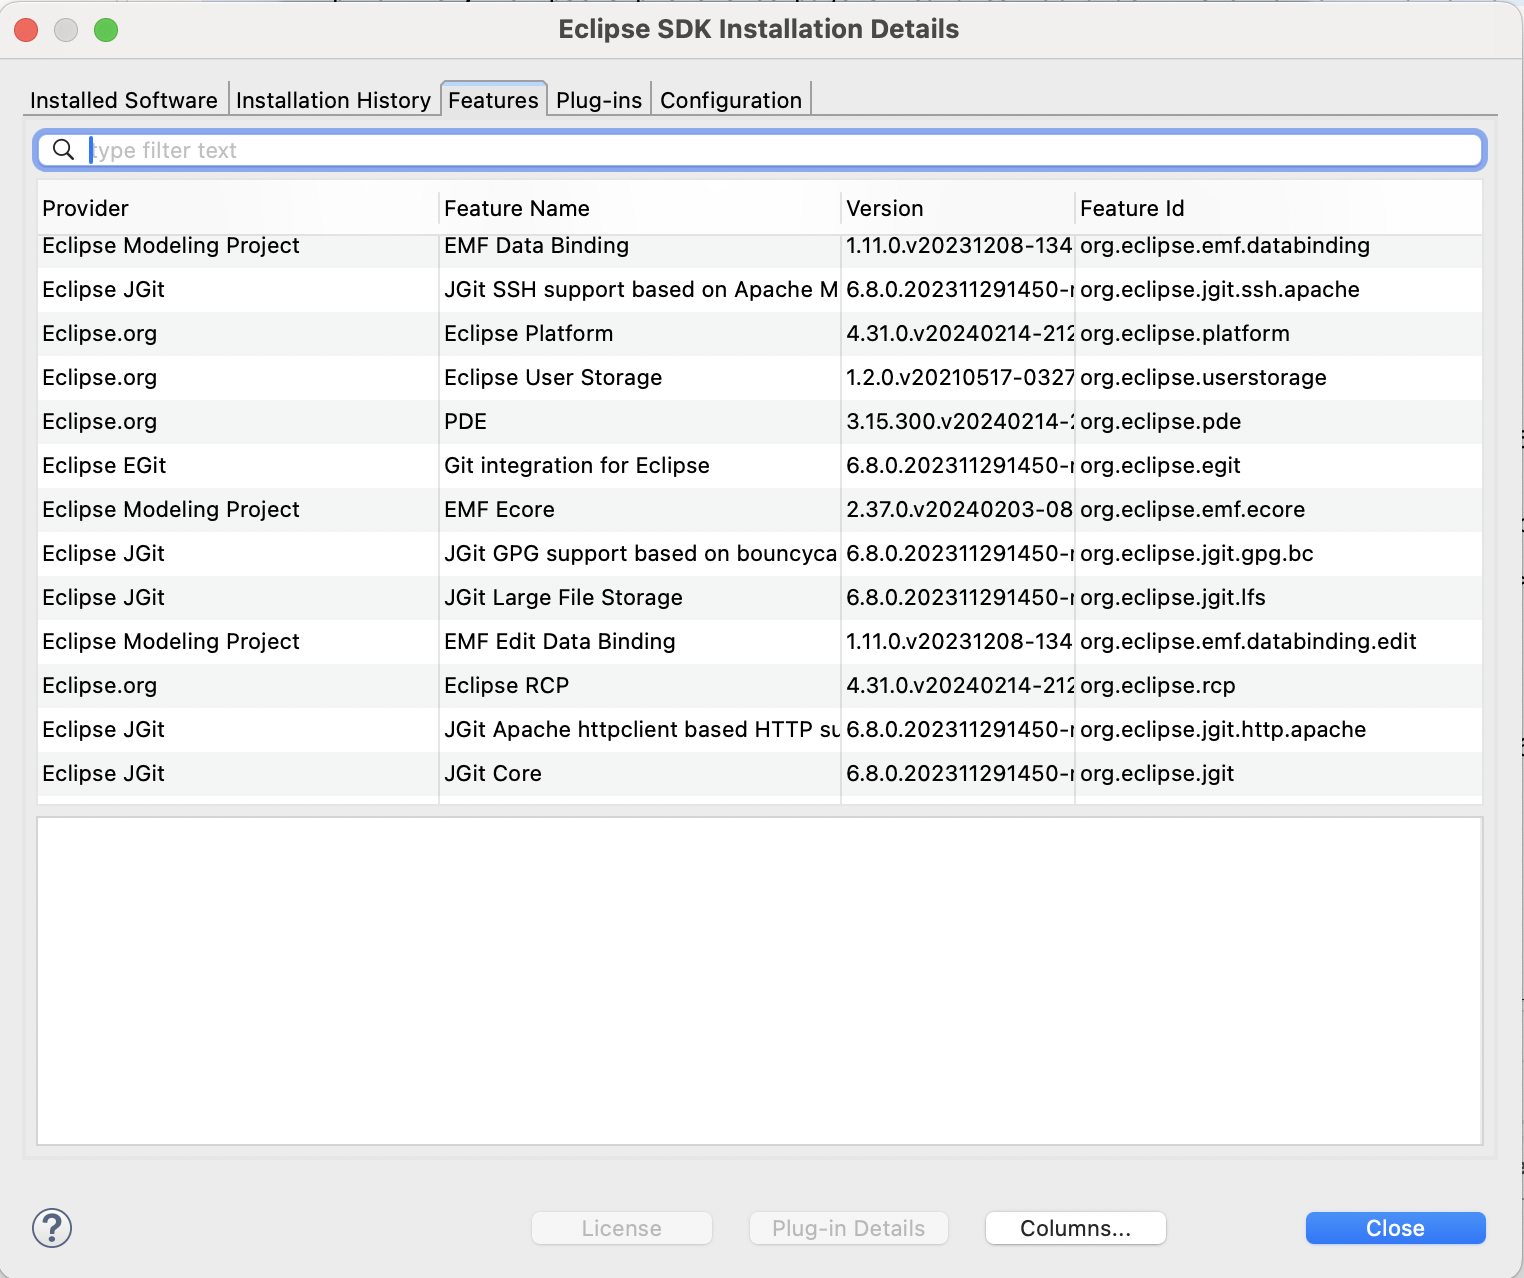Select the Features tab

[493, 100]
